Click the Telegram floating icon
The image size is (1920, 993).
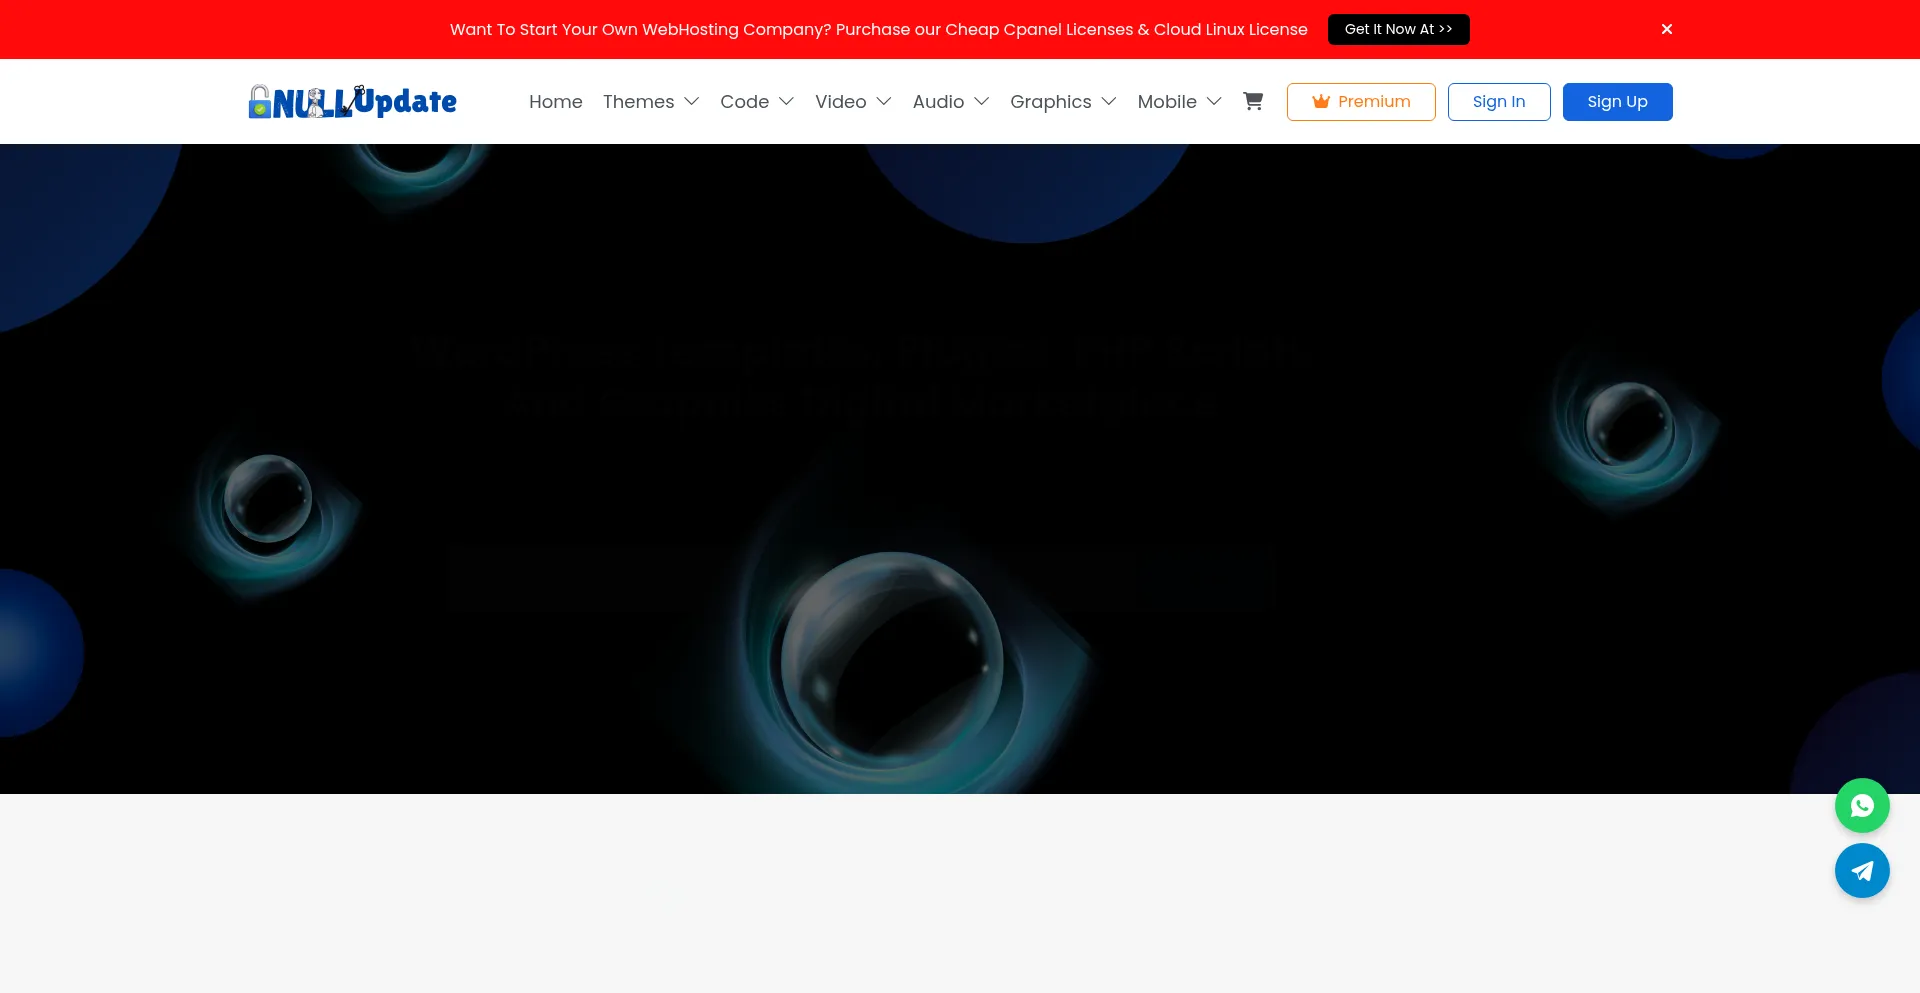tap(1861, 871)
